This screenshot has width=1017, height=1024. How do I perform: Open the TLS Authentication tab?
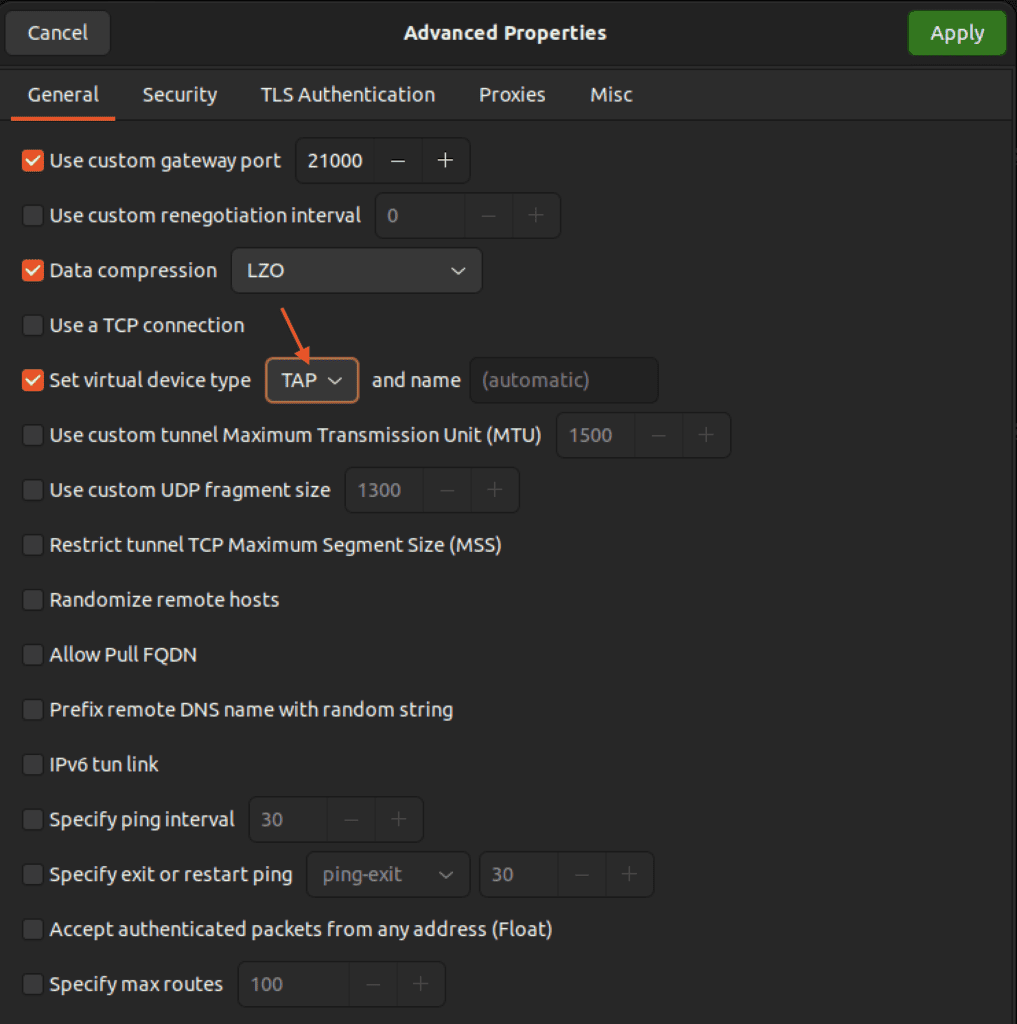[x=347, y=95]
